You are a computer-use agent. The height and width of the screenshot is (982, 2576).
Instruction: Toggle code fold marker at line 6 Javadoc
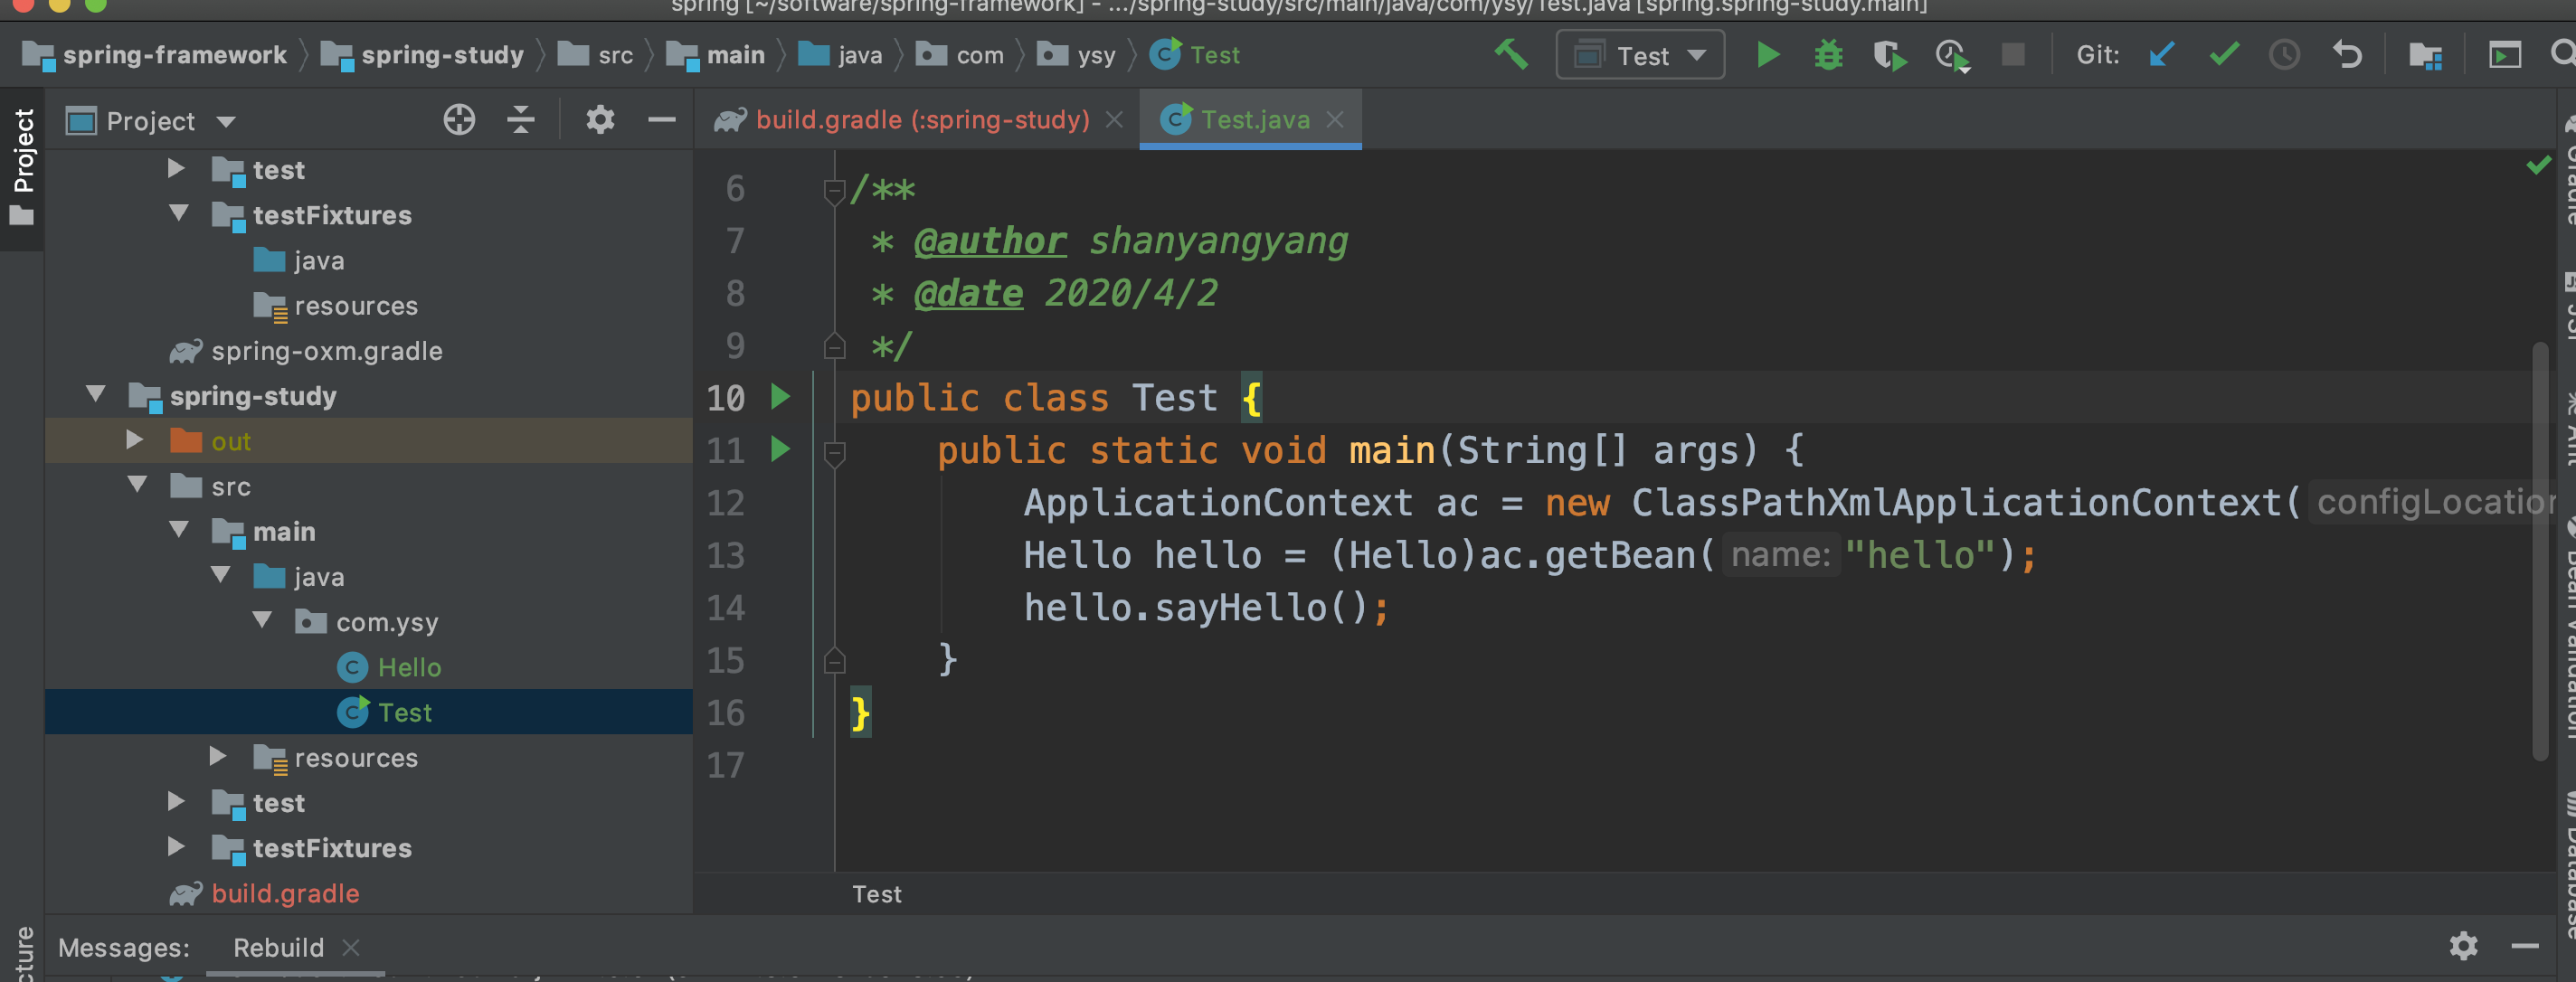834,189
